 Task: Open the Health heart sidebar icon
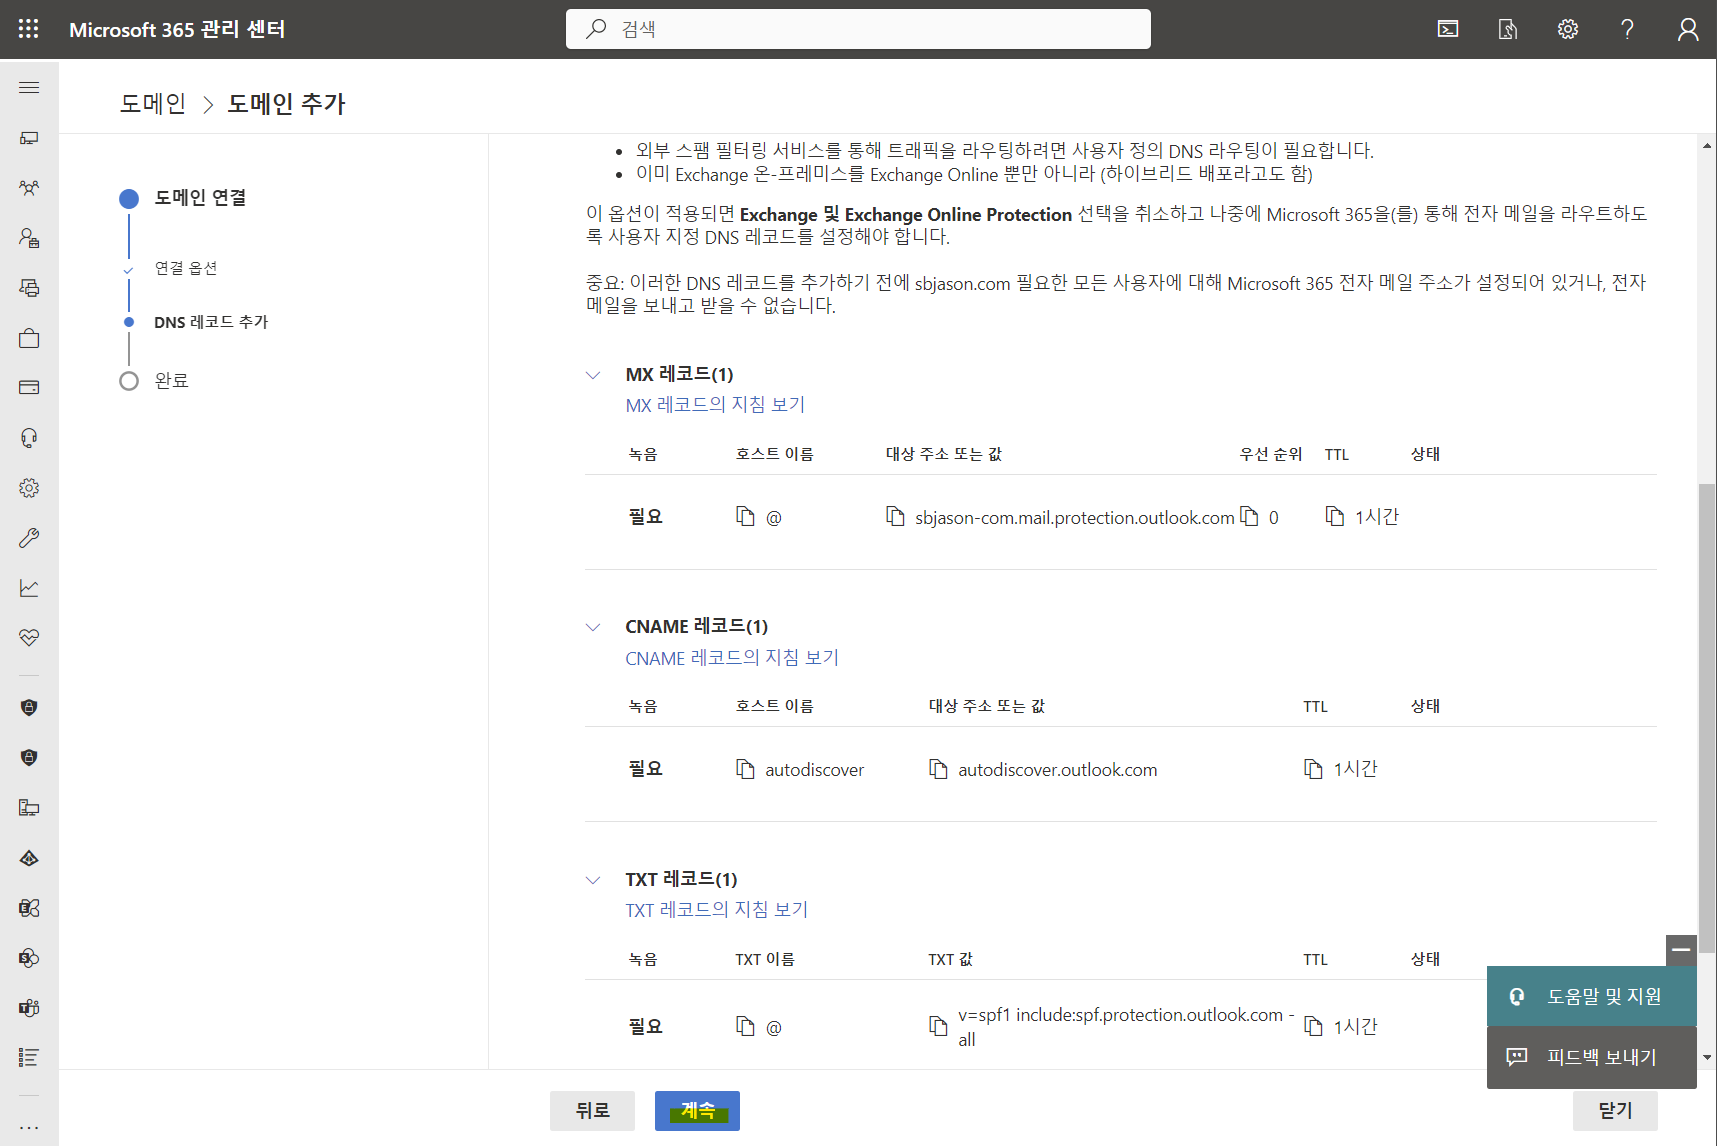(29, 638)
